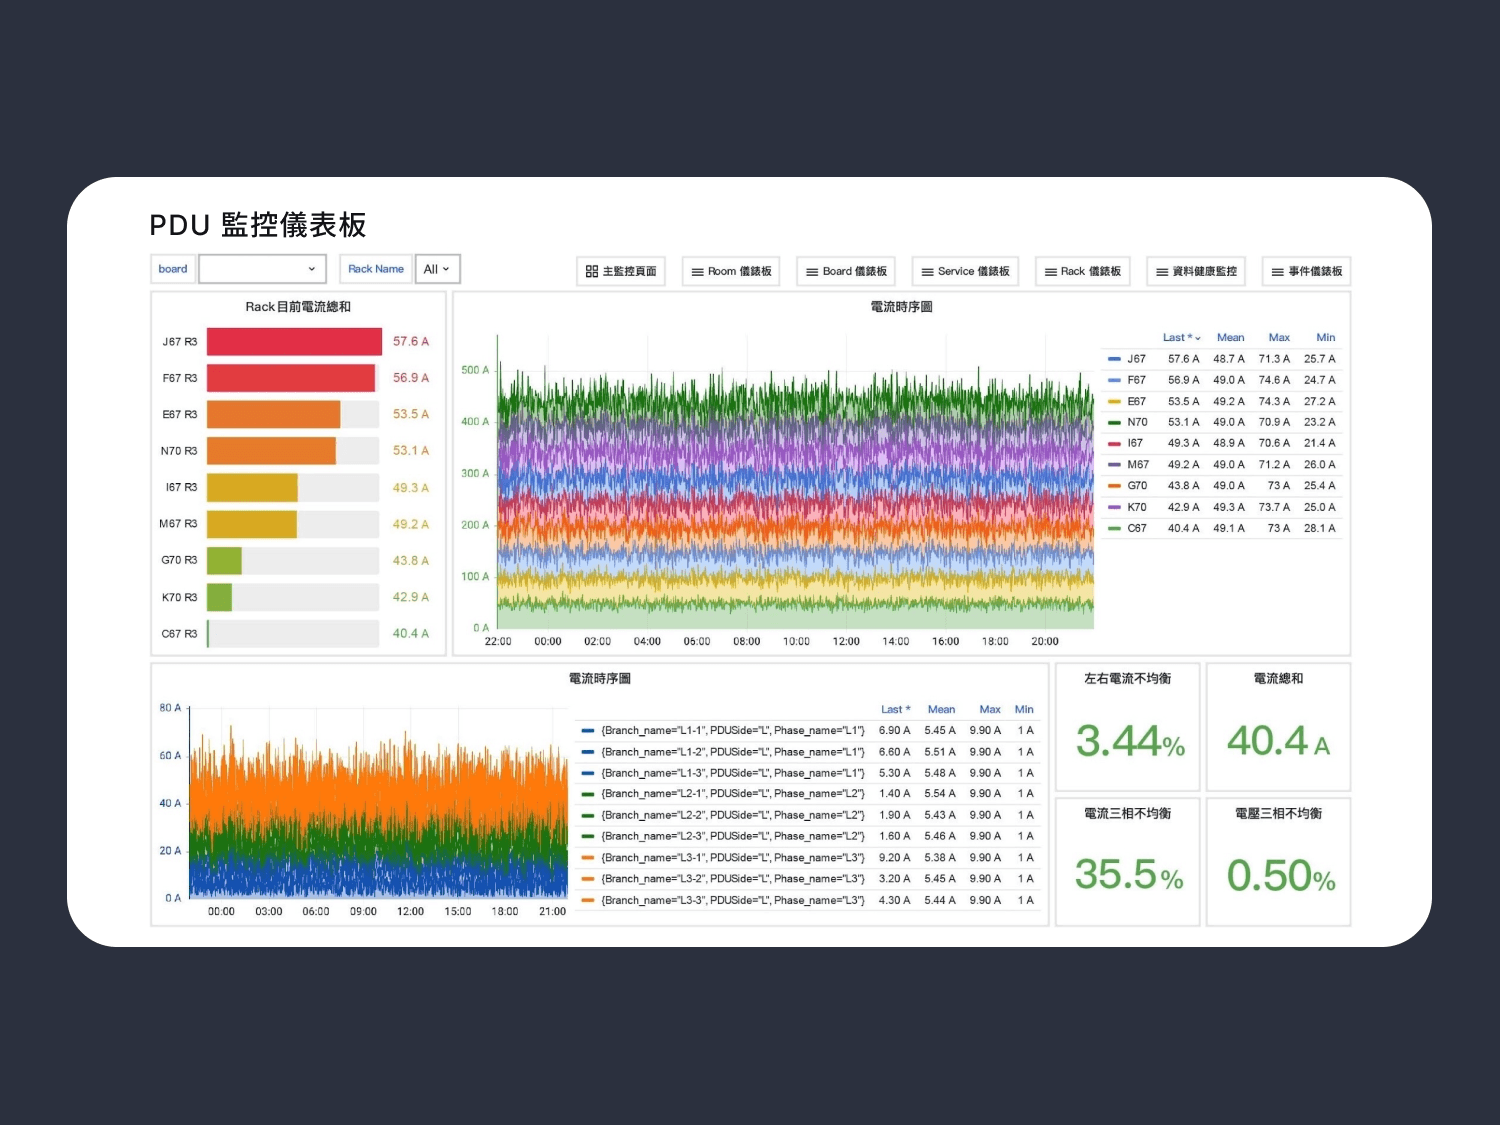The width and height of the screenshot is (1500, 1125).
Task: Toggle J67 series in rack legend
Action: coord(1136,359)
